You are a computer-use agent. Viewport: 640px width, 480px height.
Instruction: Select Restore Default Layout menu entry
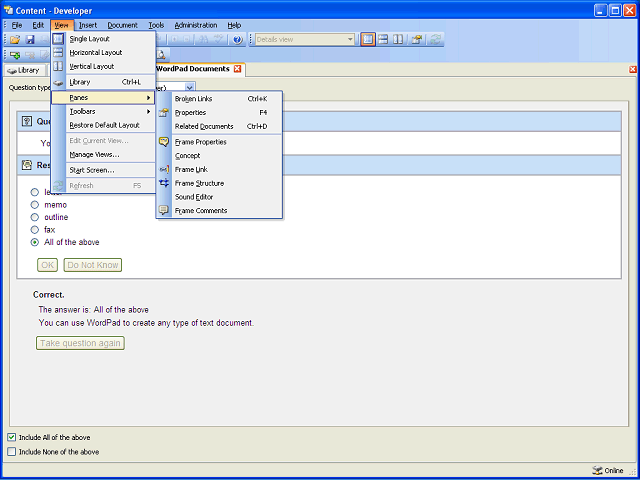(103, 125)
